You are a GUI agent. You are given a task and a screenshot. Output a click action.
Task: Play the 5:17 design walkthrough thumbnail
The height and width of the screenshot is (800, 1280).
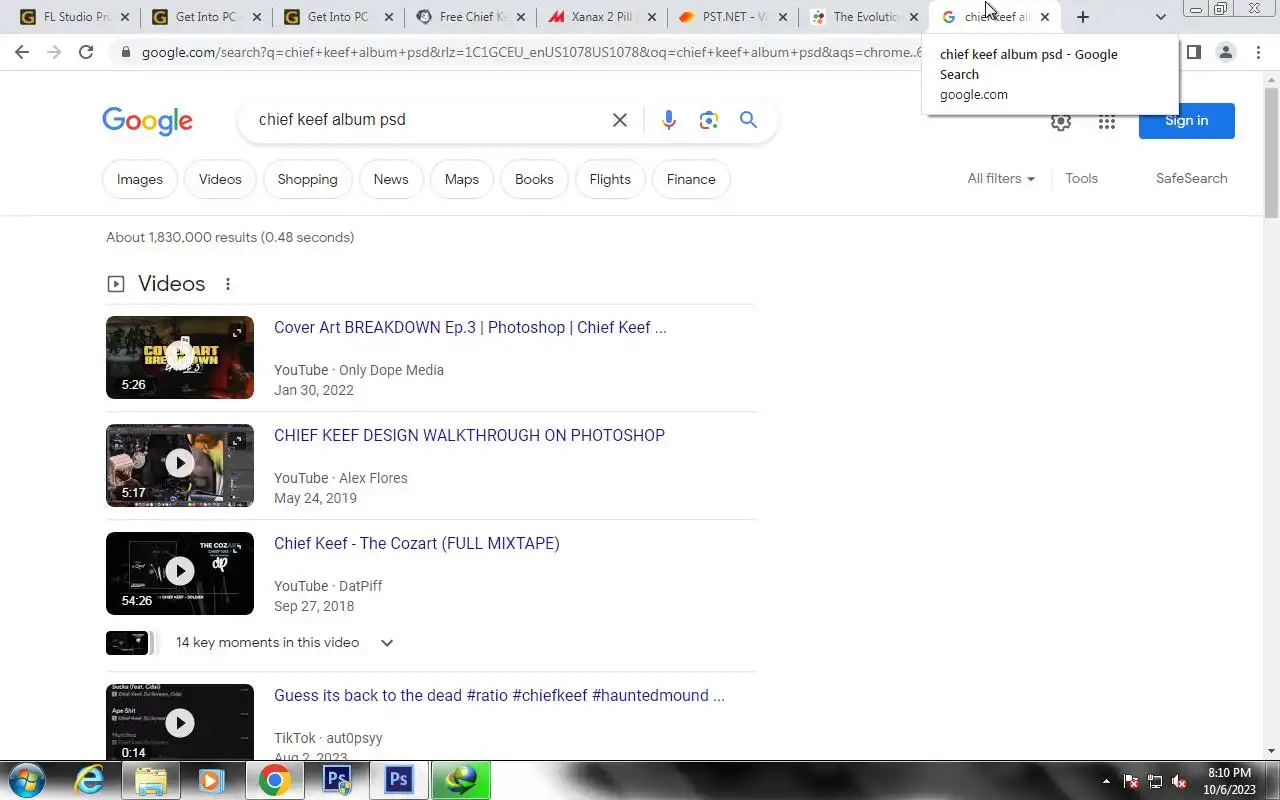coord(180,465)
